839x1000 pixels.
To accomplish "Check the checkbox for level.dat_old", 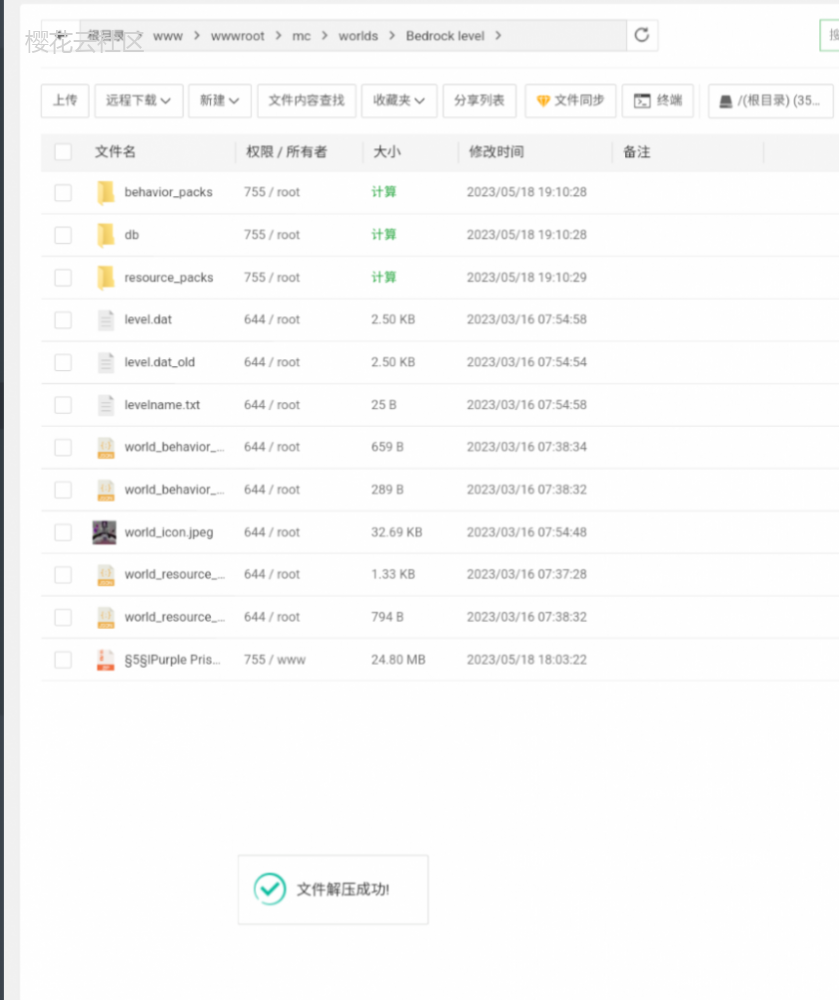I will 63,362.
